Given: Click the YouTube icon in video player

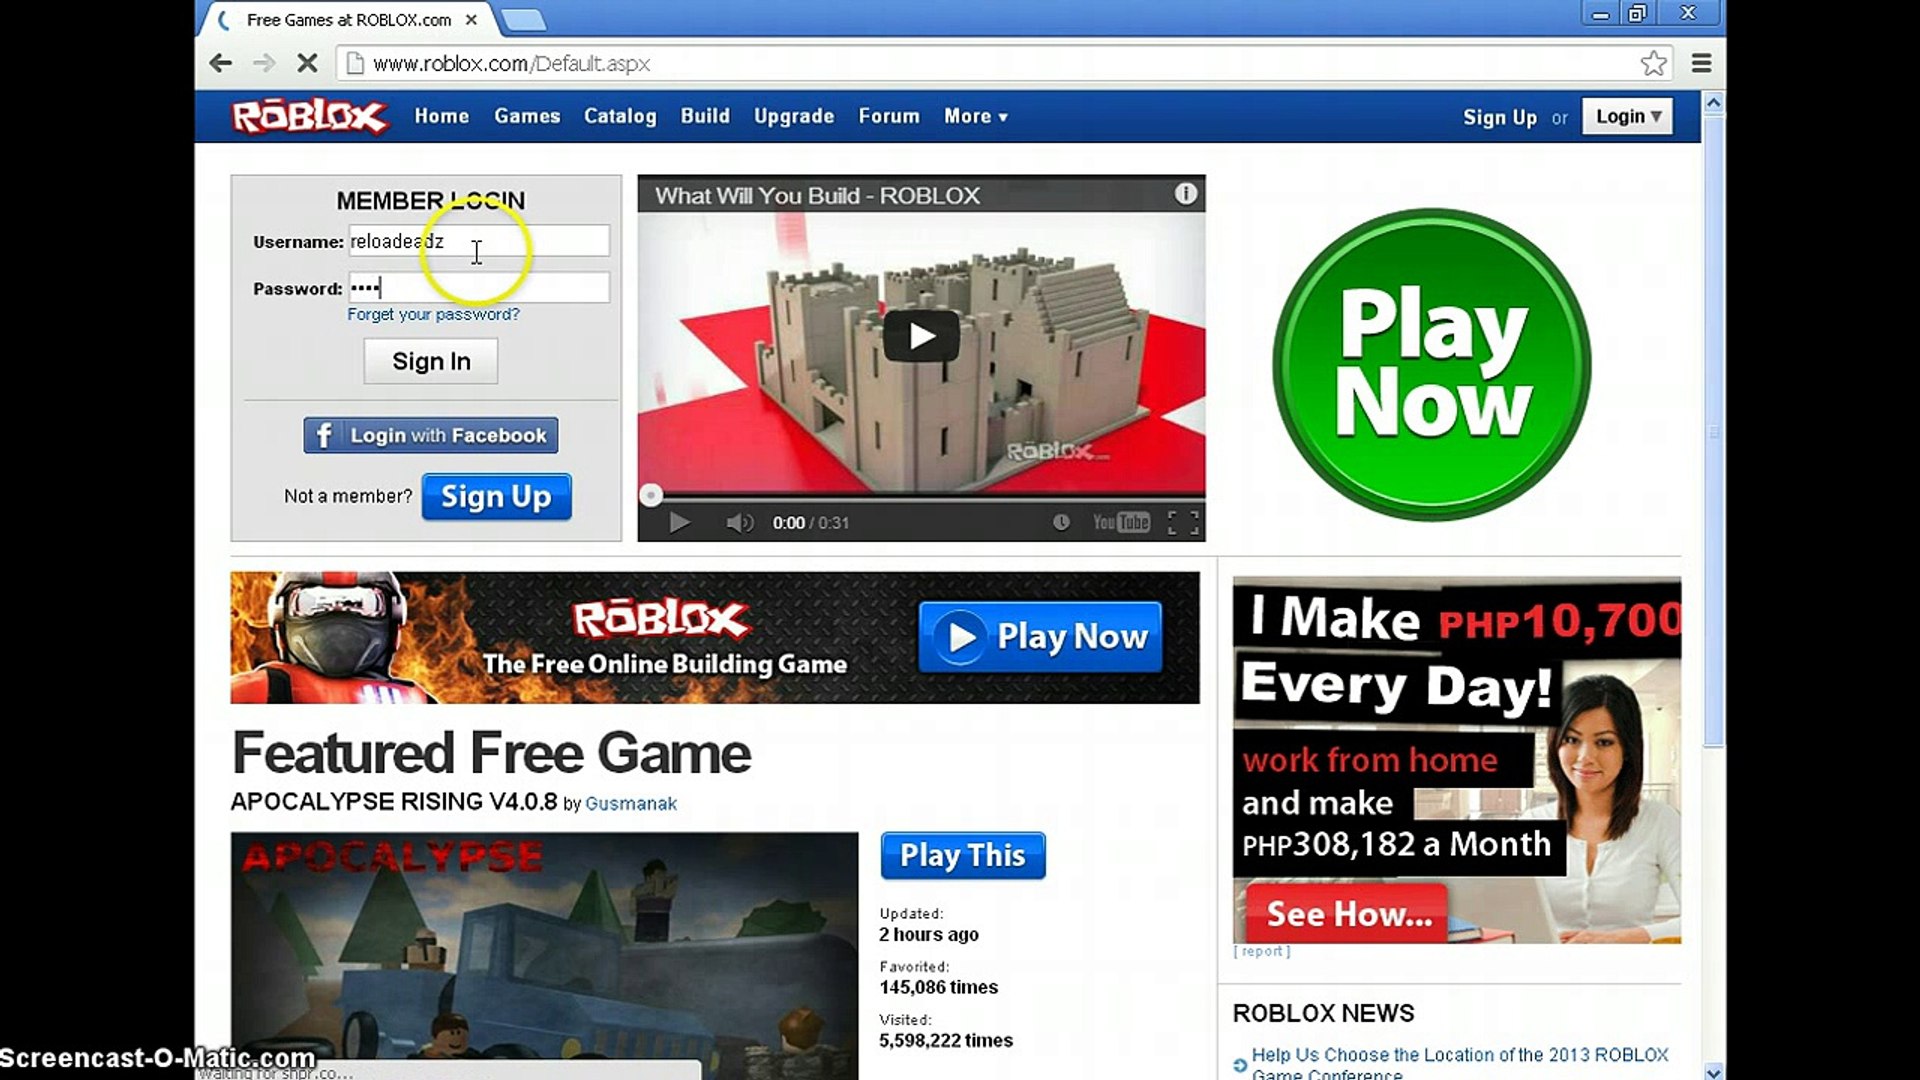Looking at the screenshot, I should [x=1120, y=521].
